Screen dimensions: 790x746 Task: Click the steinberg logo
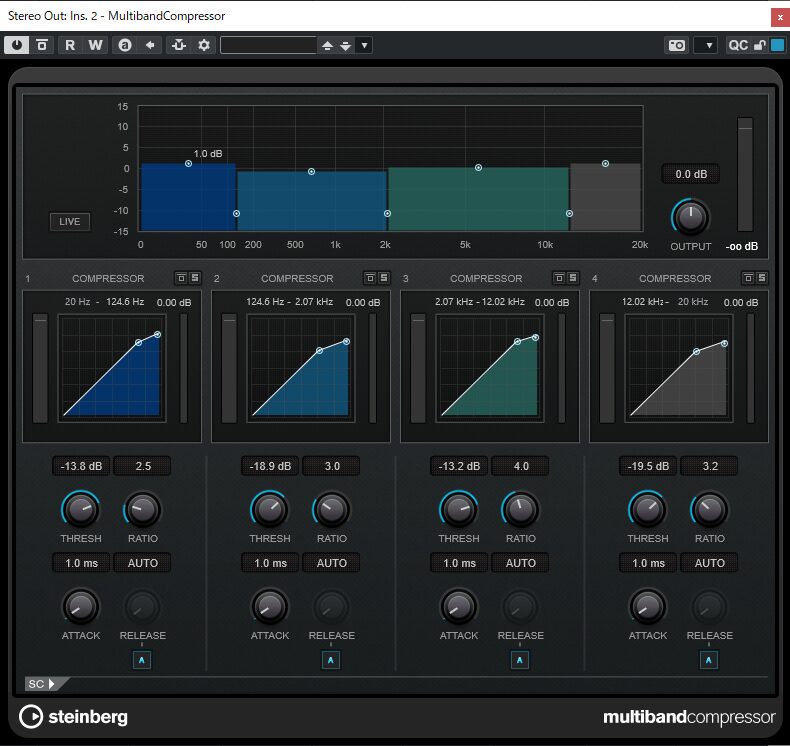(x=74, y=717)
